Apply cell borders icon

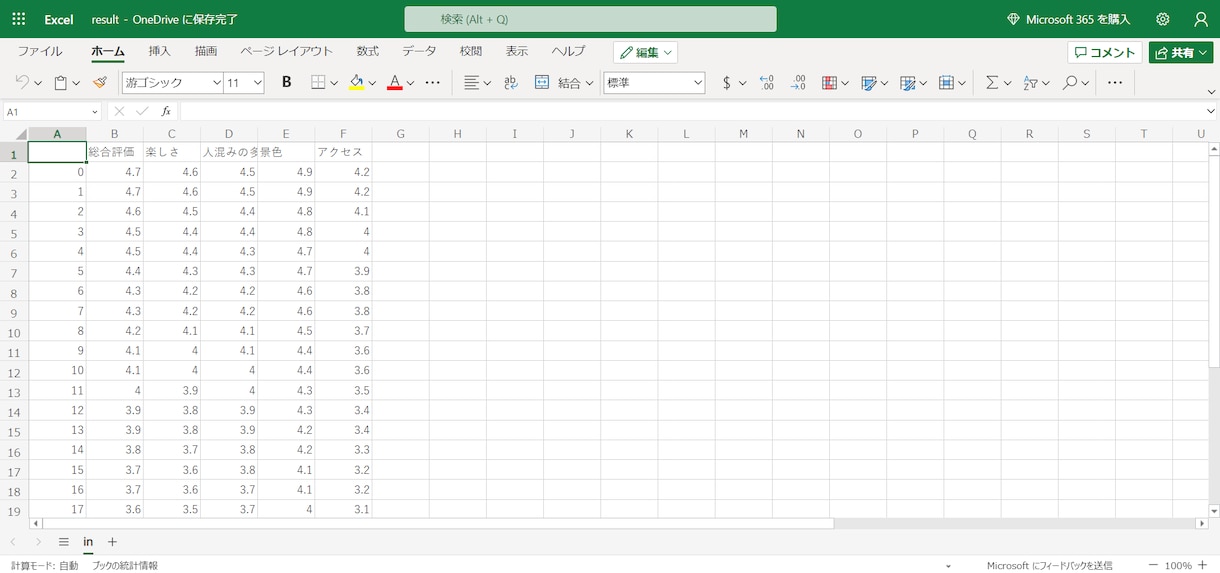tap(318, 83)
